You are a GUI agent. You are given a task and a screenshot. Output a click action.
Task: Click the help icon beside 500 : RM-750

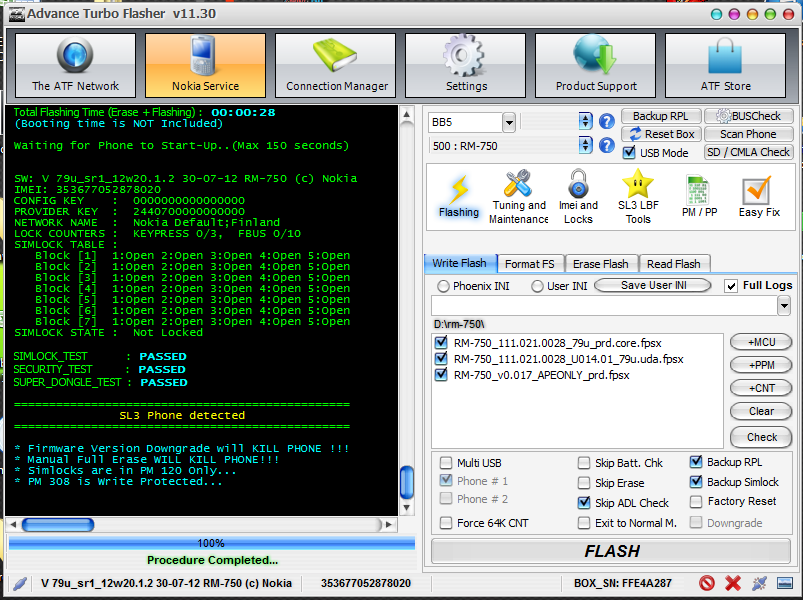tap(607, 145)
